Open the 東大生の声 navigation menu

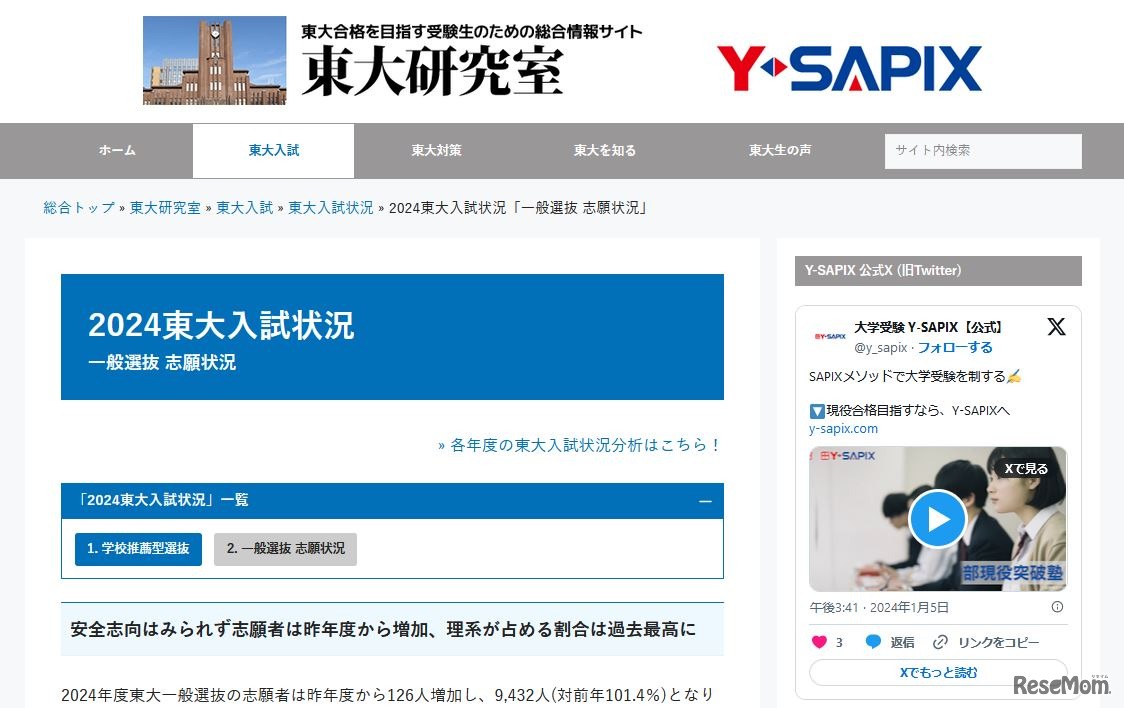tap(778, 150)
